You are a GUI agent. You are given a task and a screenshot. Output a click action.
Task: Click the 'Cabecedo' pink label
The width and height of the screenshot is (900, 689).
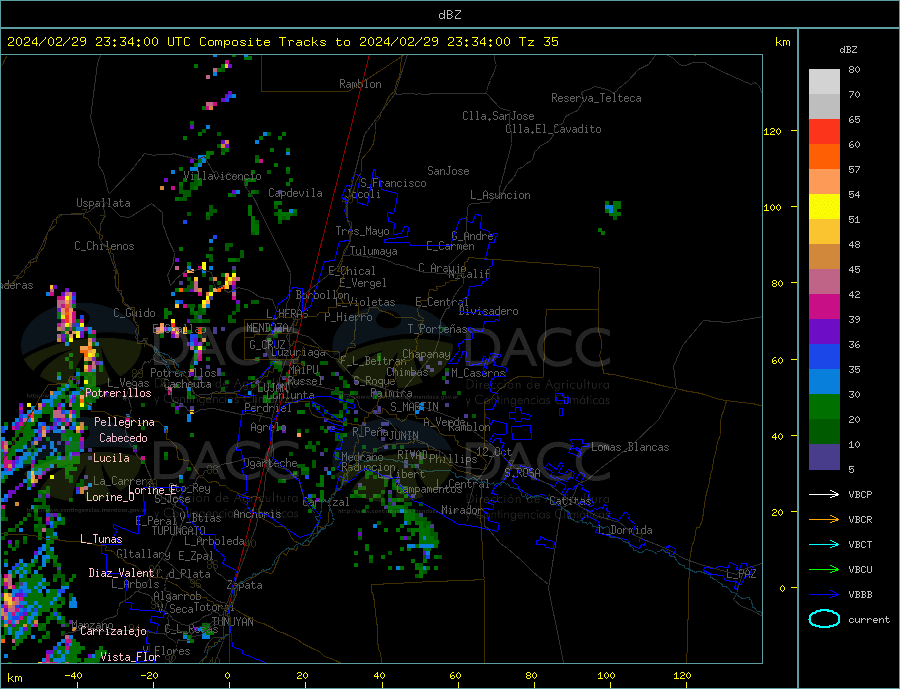pyautogui.click(x=123, y=438)
